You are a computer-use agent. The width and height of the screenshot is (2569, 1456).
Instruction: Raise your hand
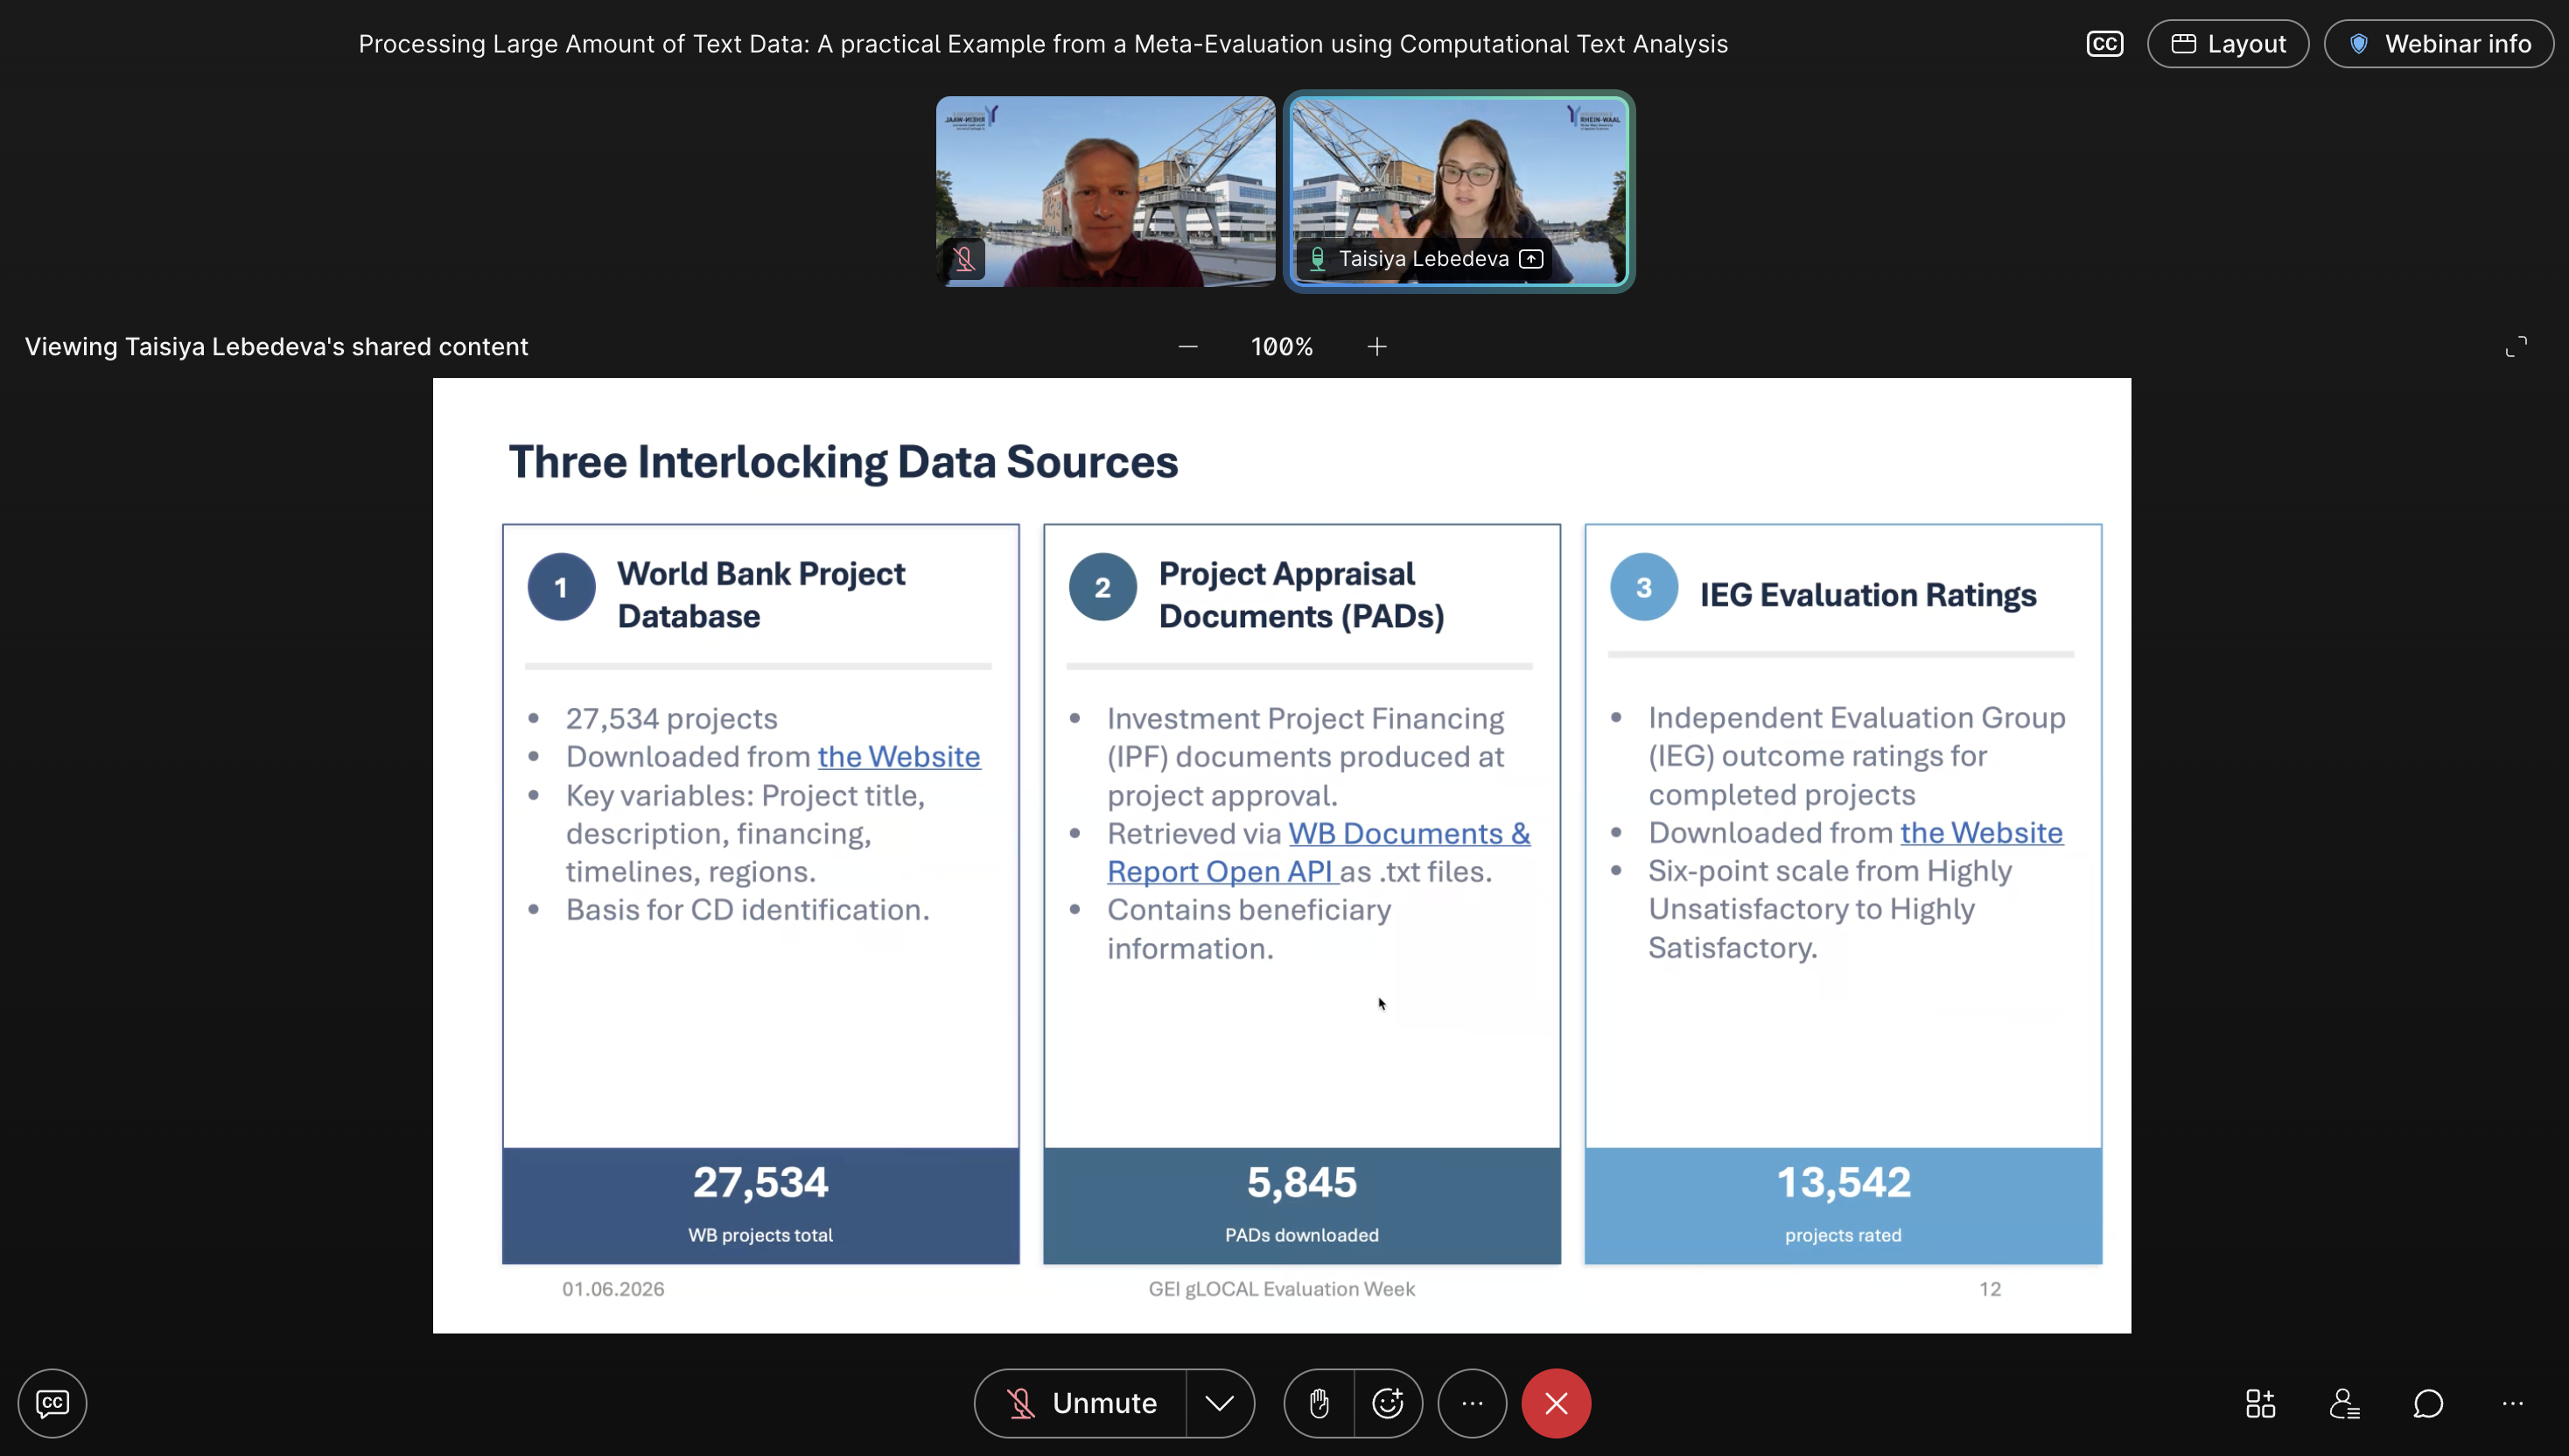coord(1320,1403)
